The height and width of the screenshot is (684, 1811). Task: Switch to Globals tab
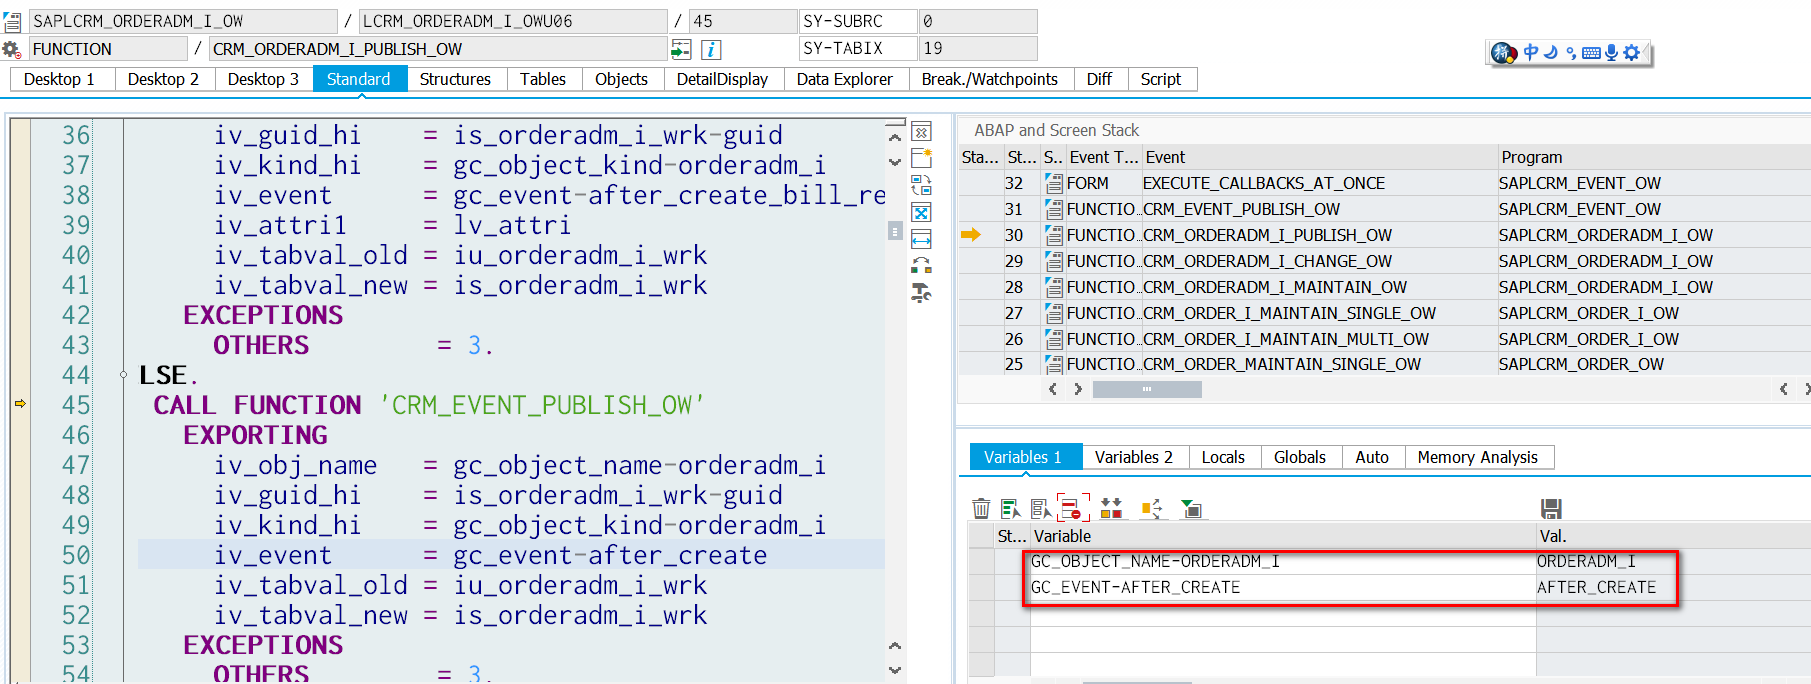1300,457
